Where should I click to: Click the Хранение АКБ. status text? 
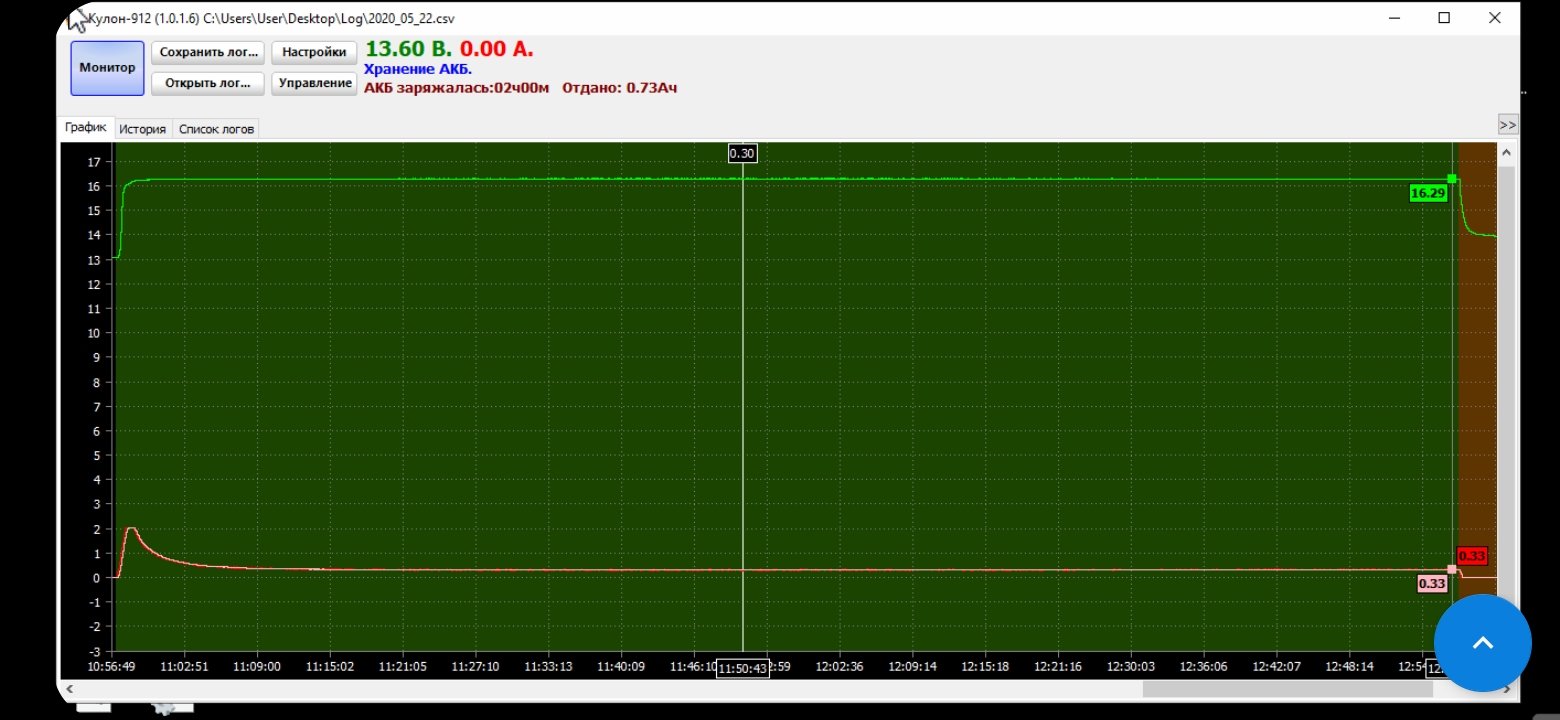click(x=418, y=69)
